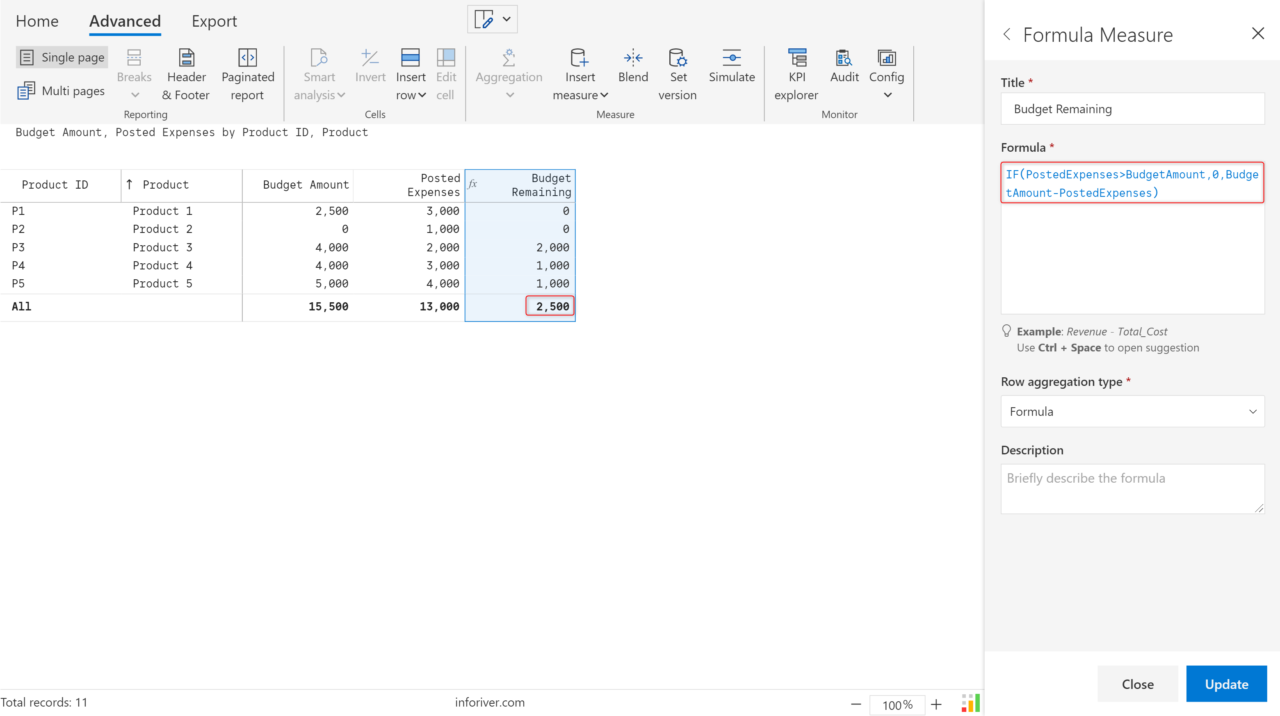
Task: Open the Row aggregation type dropdown
Action: click(1132, 411)
